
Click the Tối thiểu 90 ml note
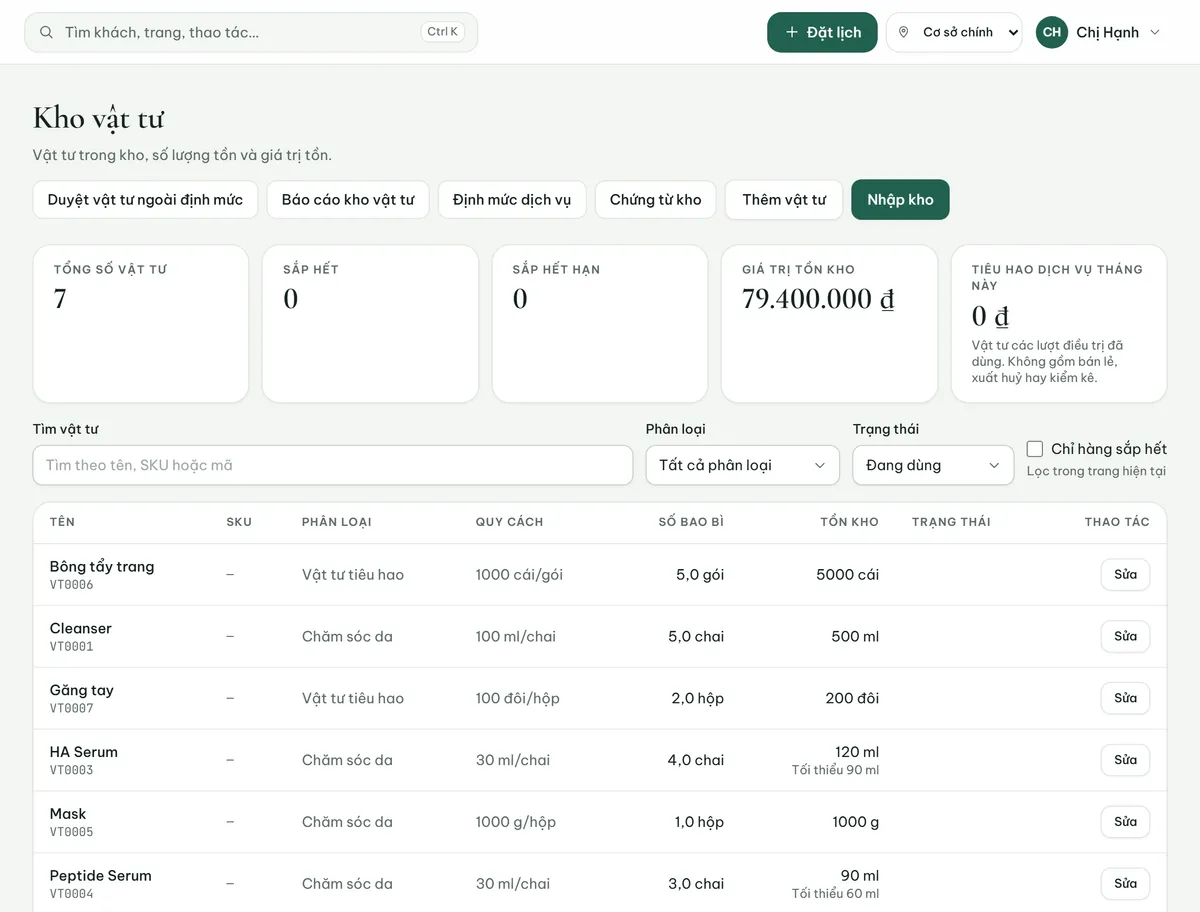(x=835, y=770)
